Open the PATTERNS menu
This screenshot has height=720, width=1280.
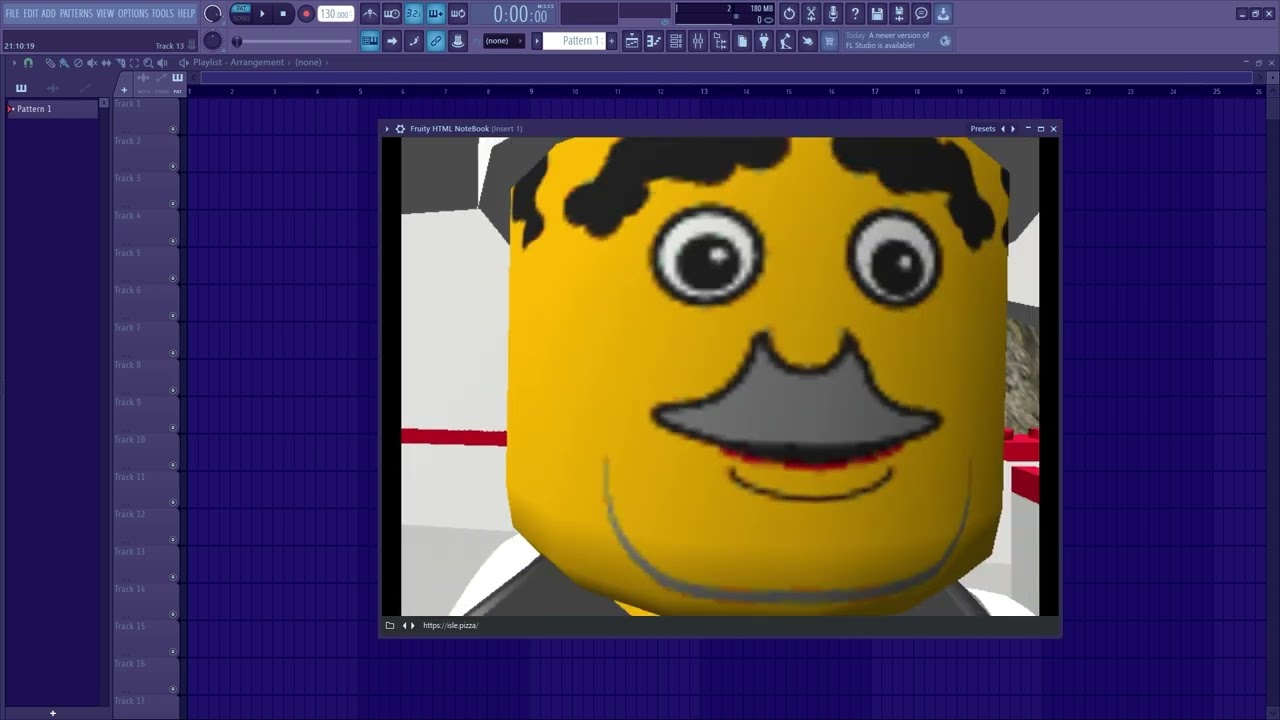76,13
